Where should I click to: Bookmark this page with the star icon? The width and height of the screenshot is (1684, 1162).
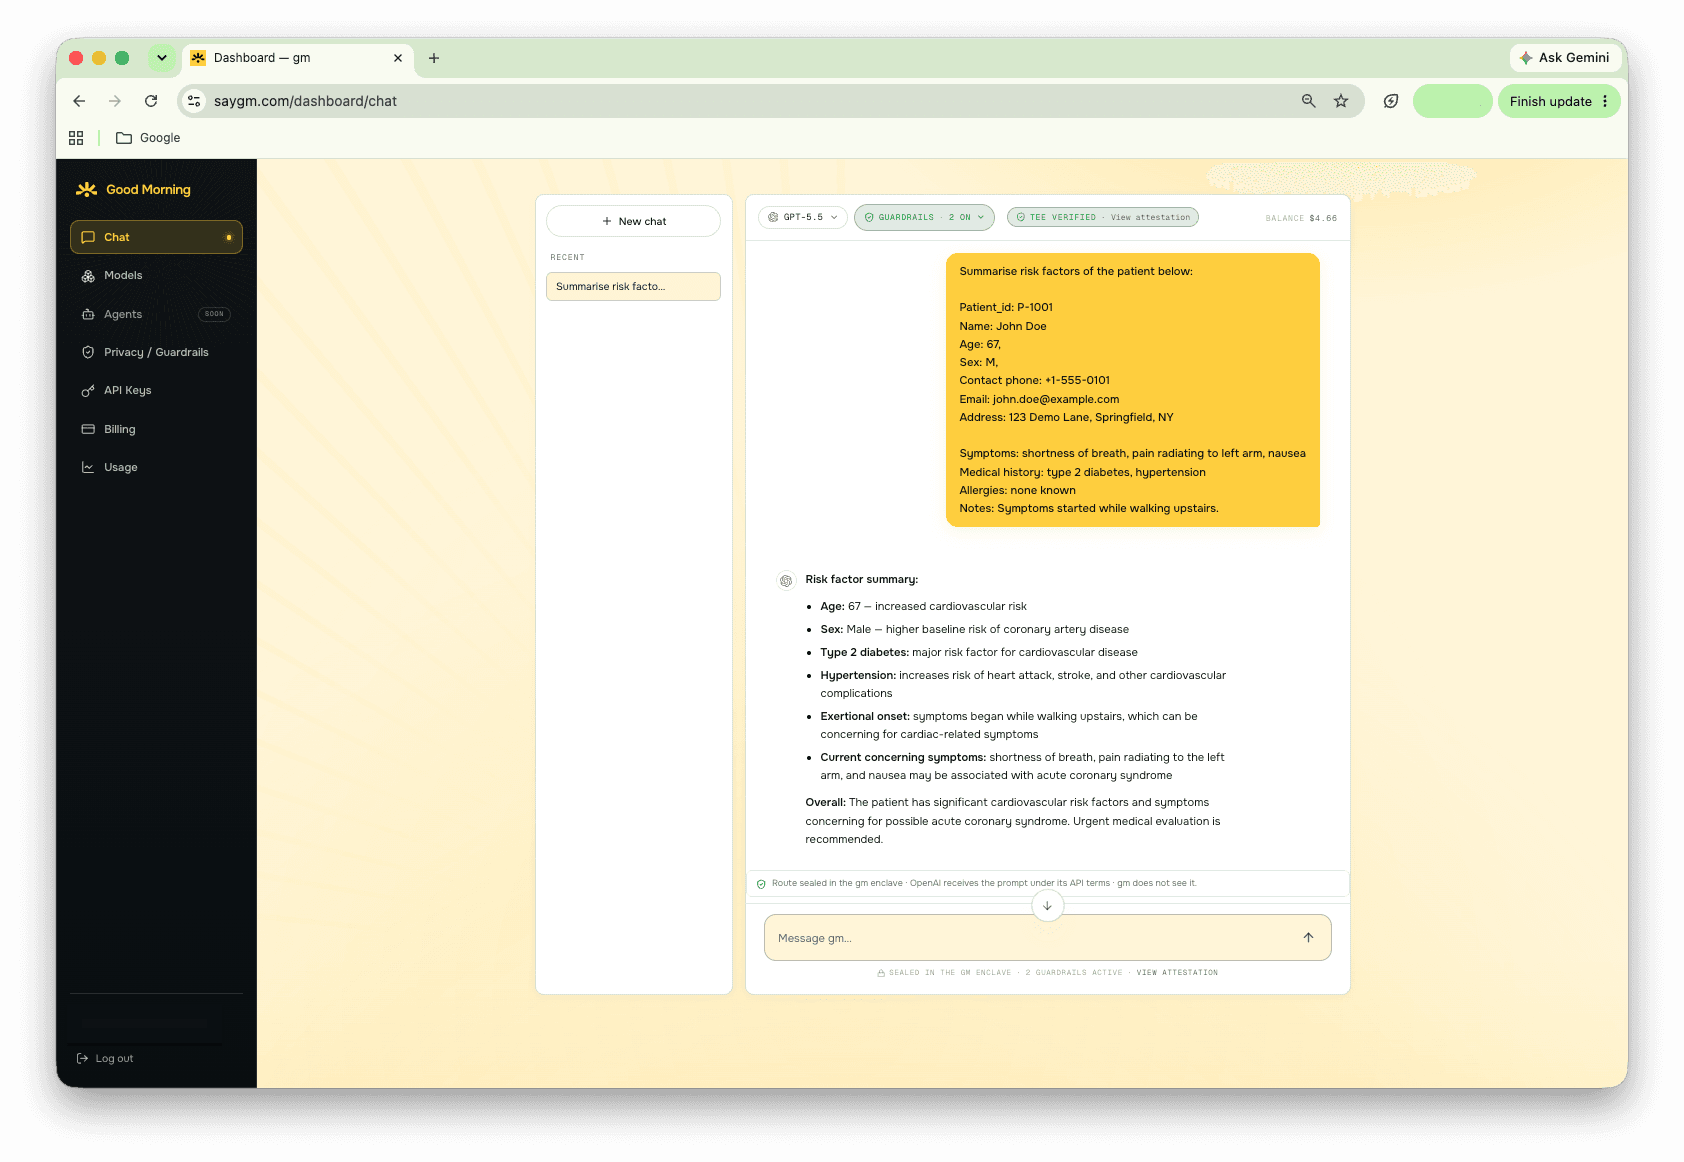coord(1341,101)
